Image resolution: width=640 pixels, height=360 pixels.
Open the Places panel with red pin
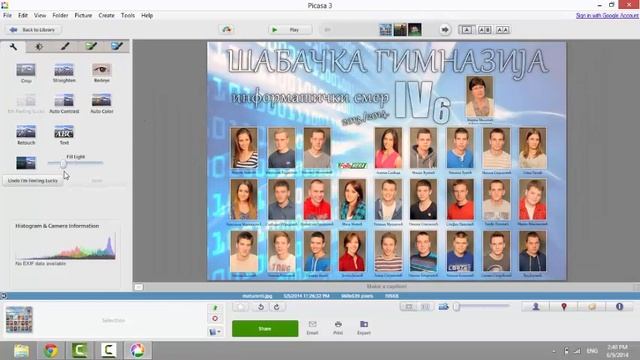tap(564, 307)
